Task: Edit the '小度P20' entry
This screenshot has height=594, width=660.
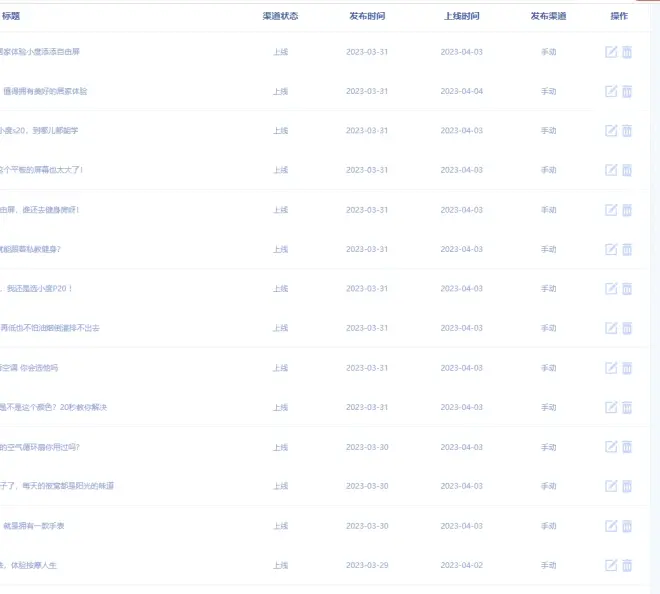Action: coord(611,289)
